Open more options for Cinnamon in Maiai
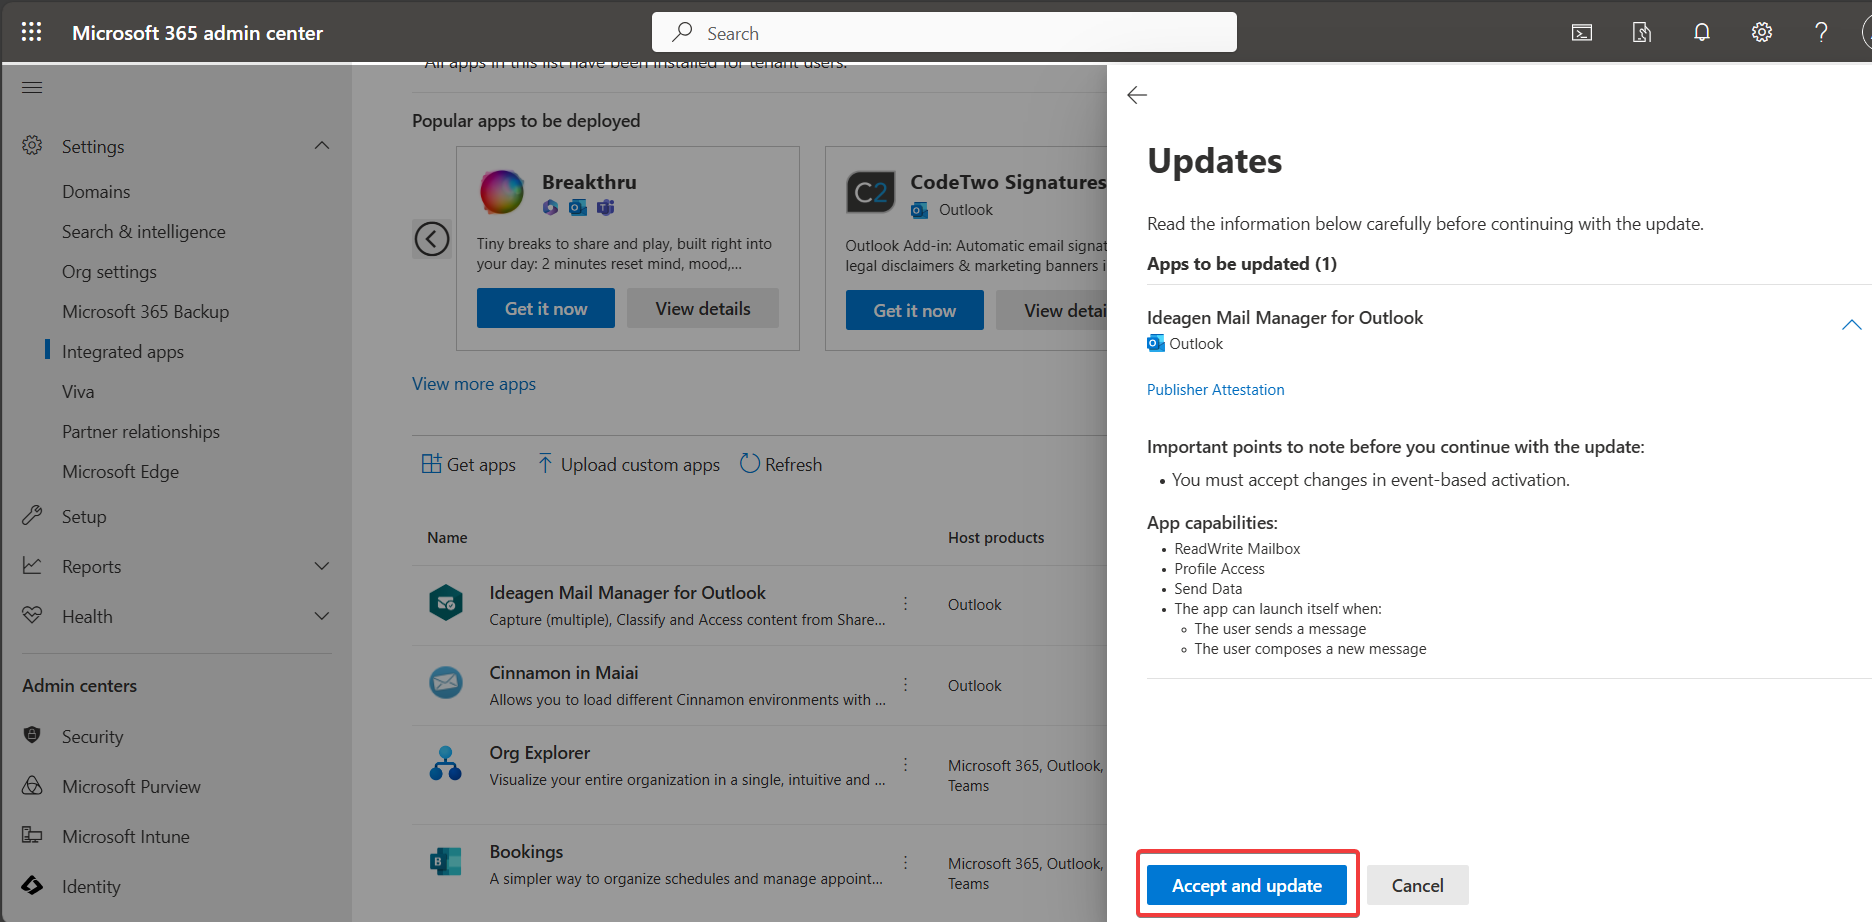 tap(905, 685)
